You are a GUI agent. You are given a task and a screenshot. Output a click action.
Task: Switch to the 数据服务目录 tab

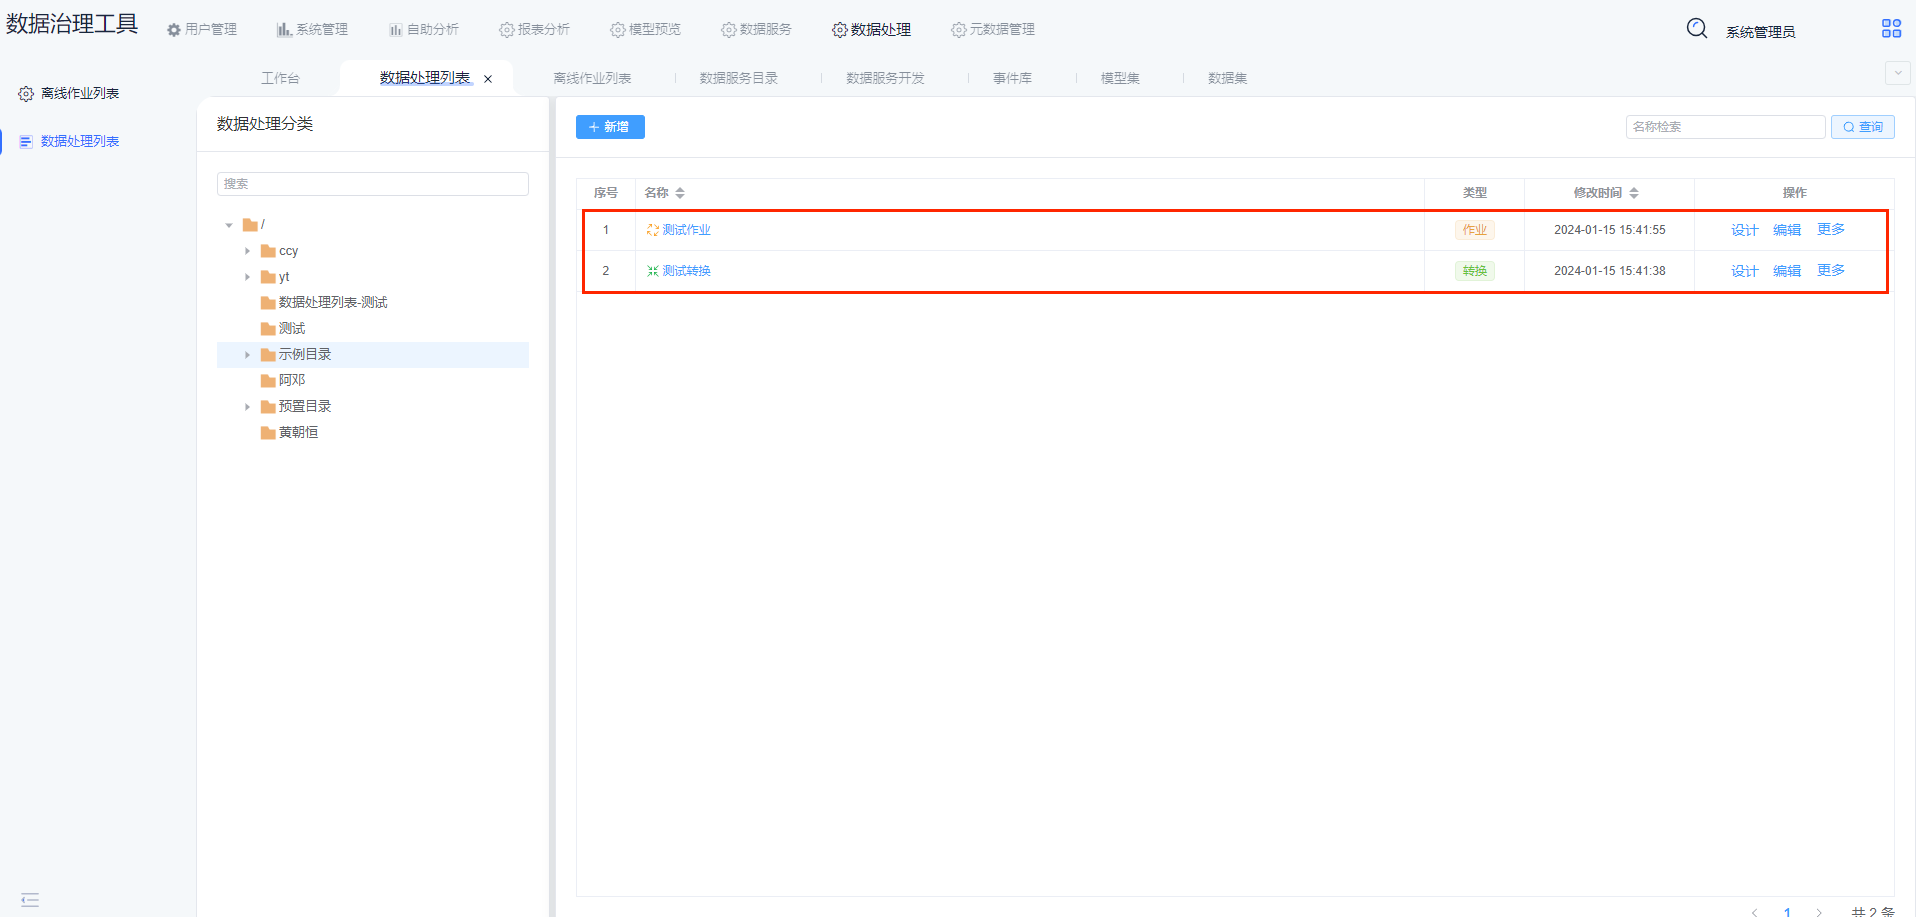tap(738, 78)
